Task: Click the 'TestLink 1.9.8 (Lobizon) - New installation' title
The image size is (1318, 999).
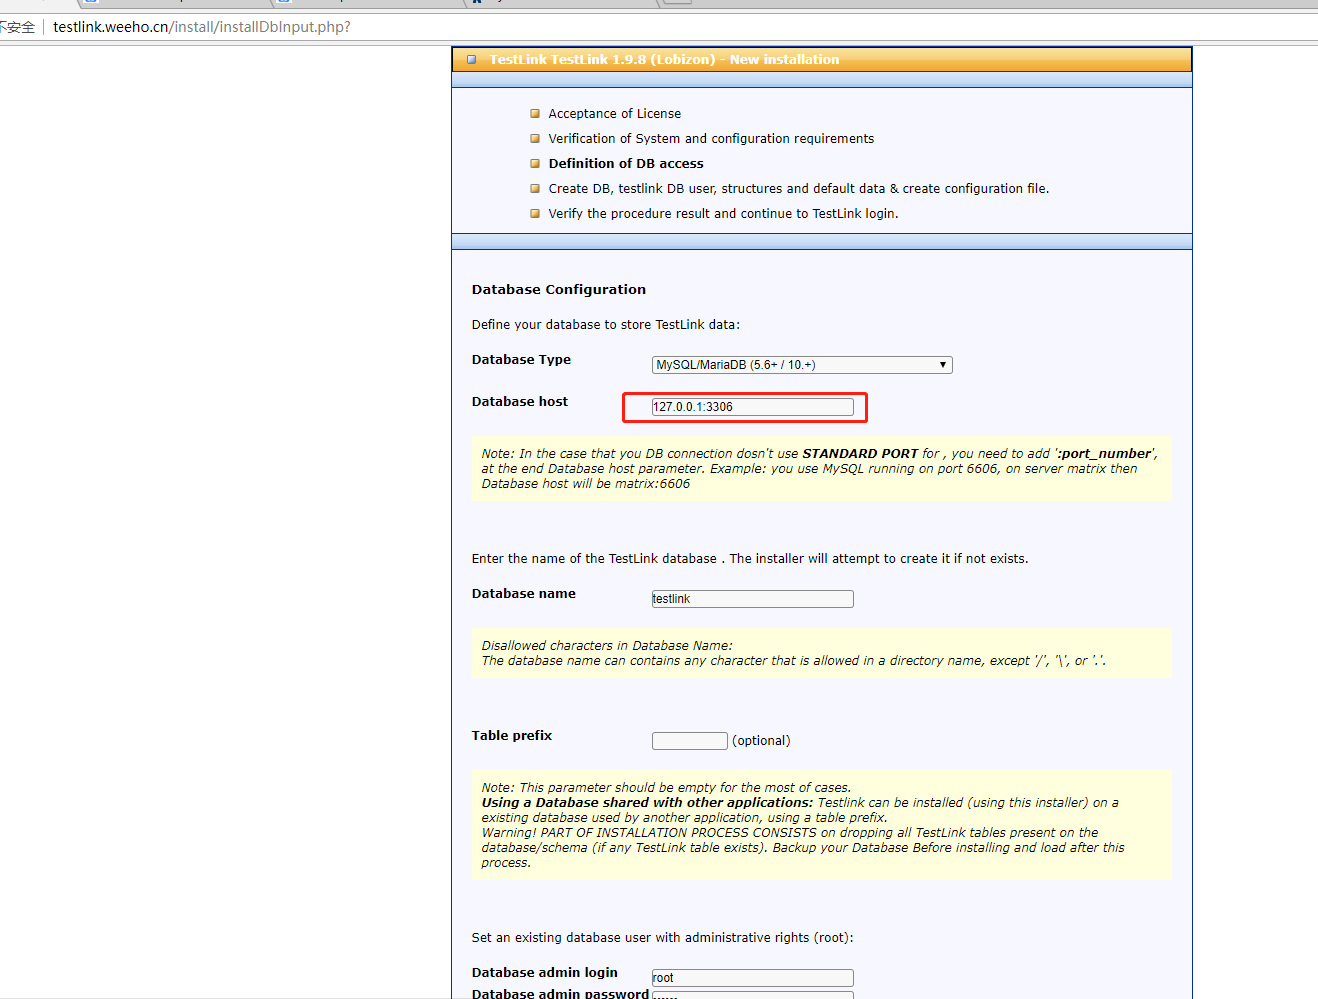Action: tap(664, 60)
